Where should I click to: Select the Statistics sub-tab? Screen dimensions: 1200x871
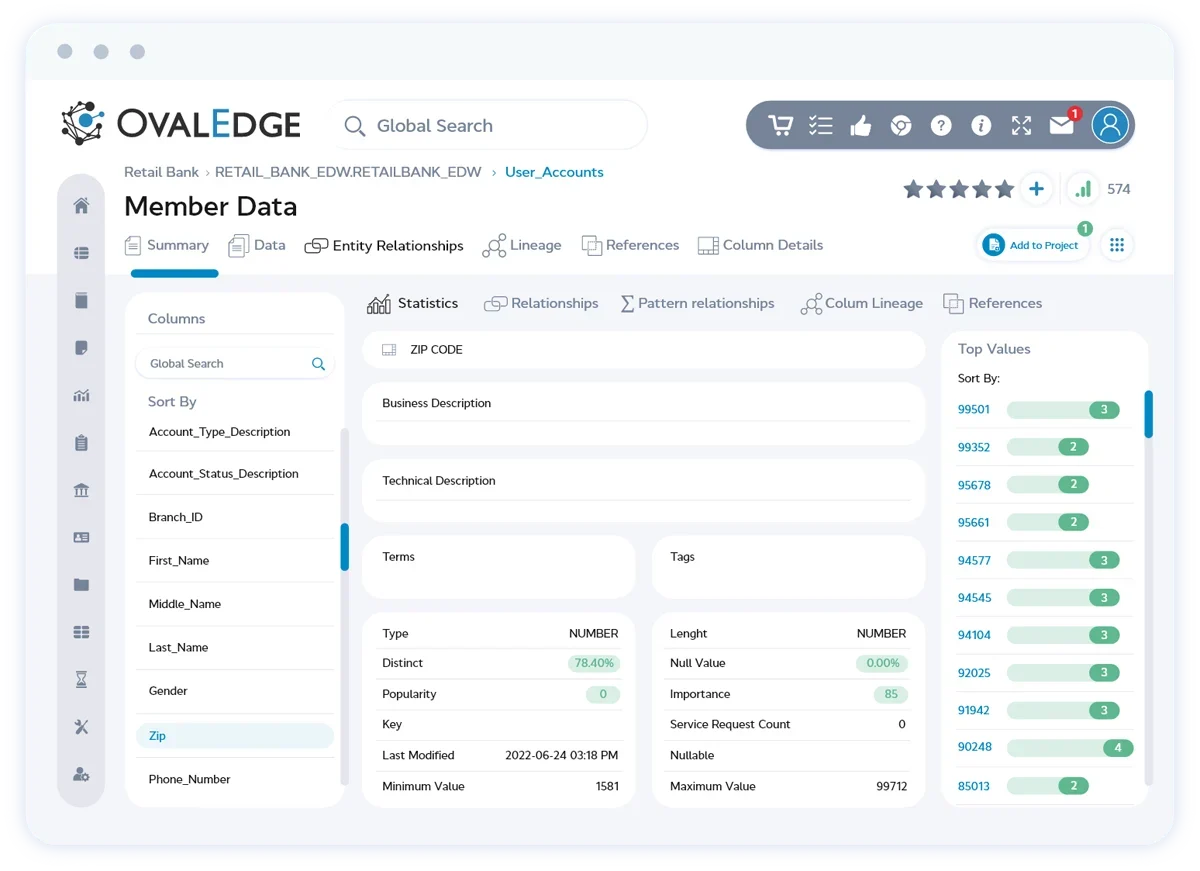coord(413,303)
